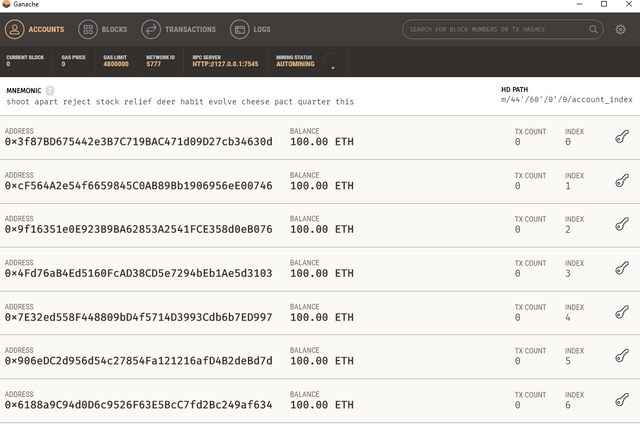Select address 0x7E32ed558F448809bD4f5714D3993Cdb6b7ED997
The image size is (640, 424).
[138, 317]
